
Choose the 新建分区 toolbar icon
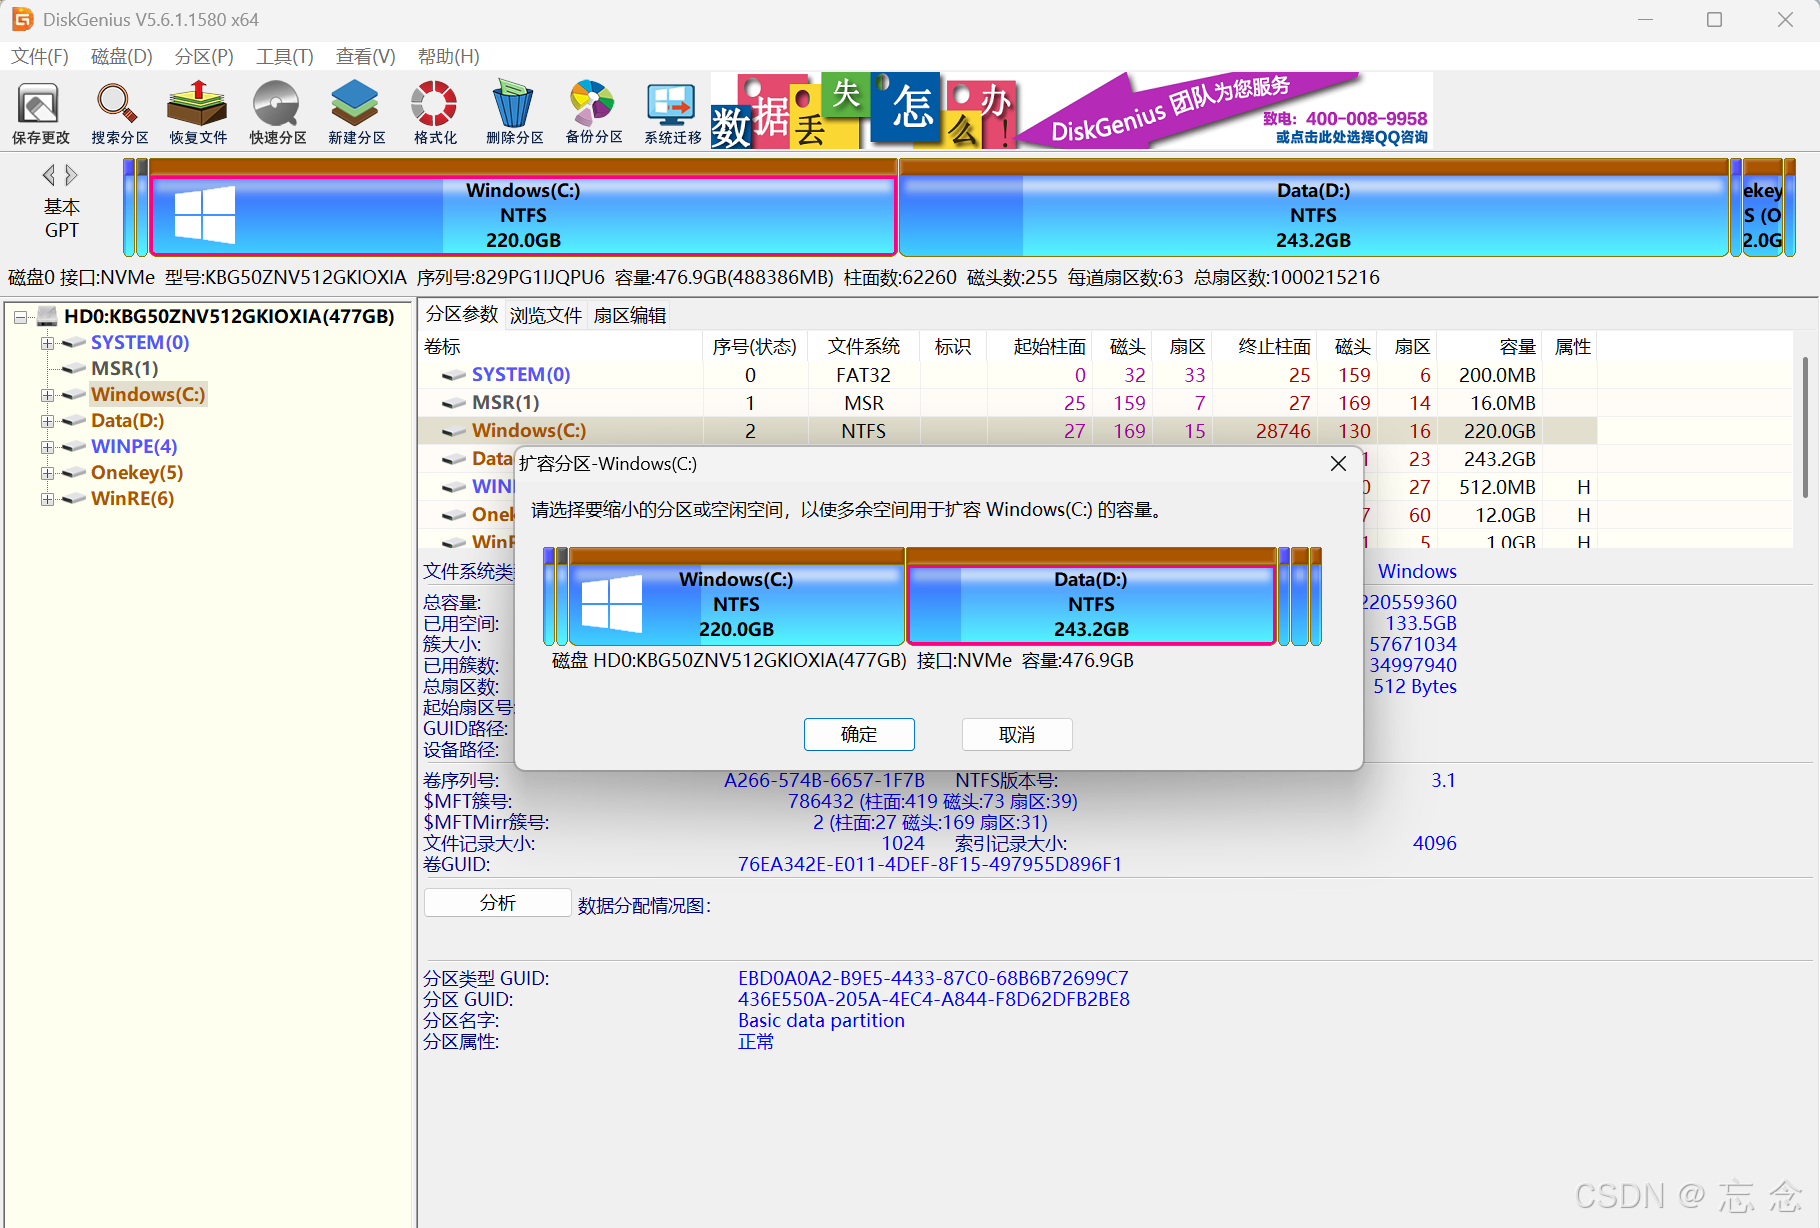[356, 112]
